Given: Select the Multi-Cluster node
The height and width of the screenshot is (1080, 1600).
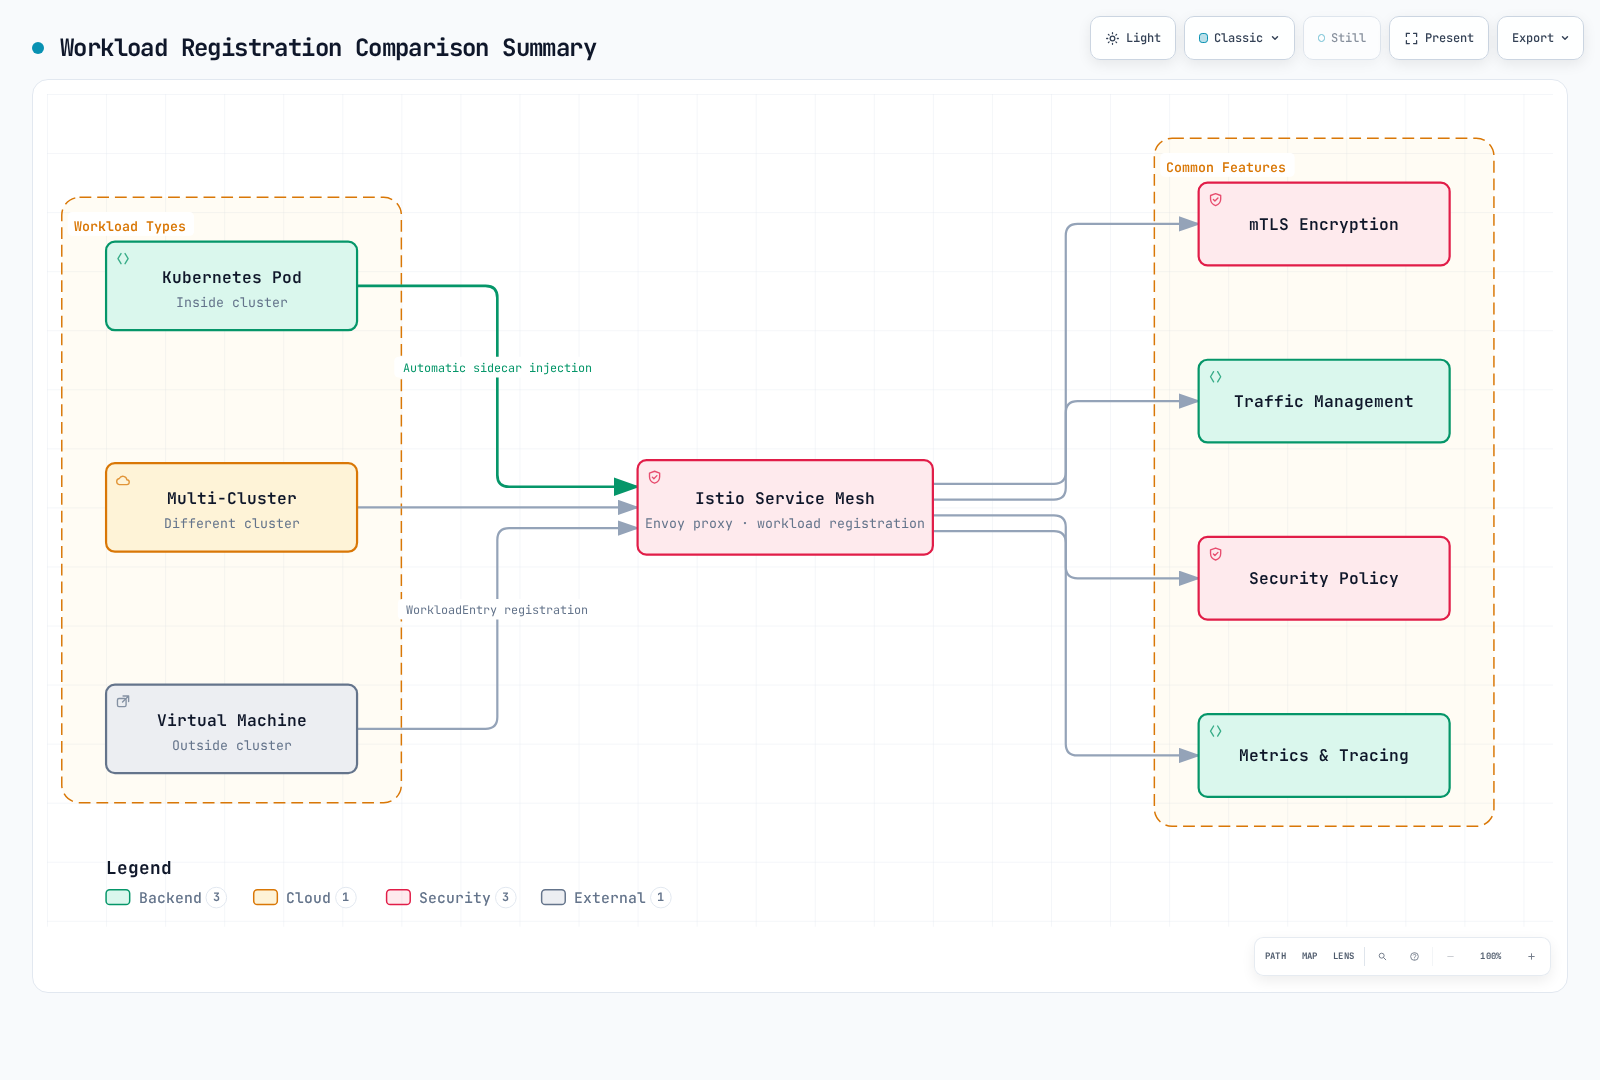Looking at the screenshot, I should [x=232, y=507].
